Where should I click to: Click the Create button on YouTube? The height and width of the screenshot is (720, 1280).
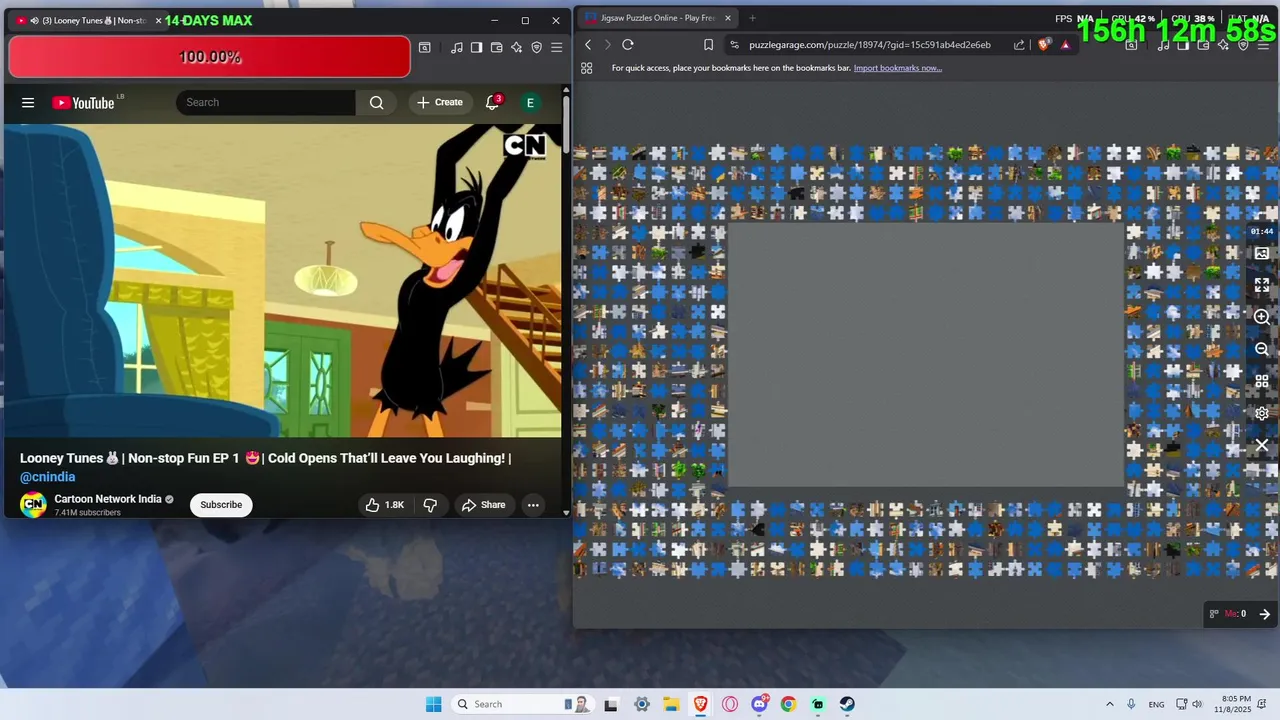(440, 102)
